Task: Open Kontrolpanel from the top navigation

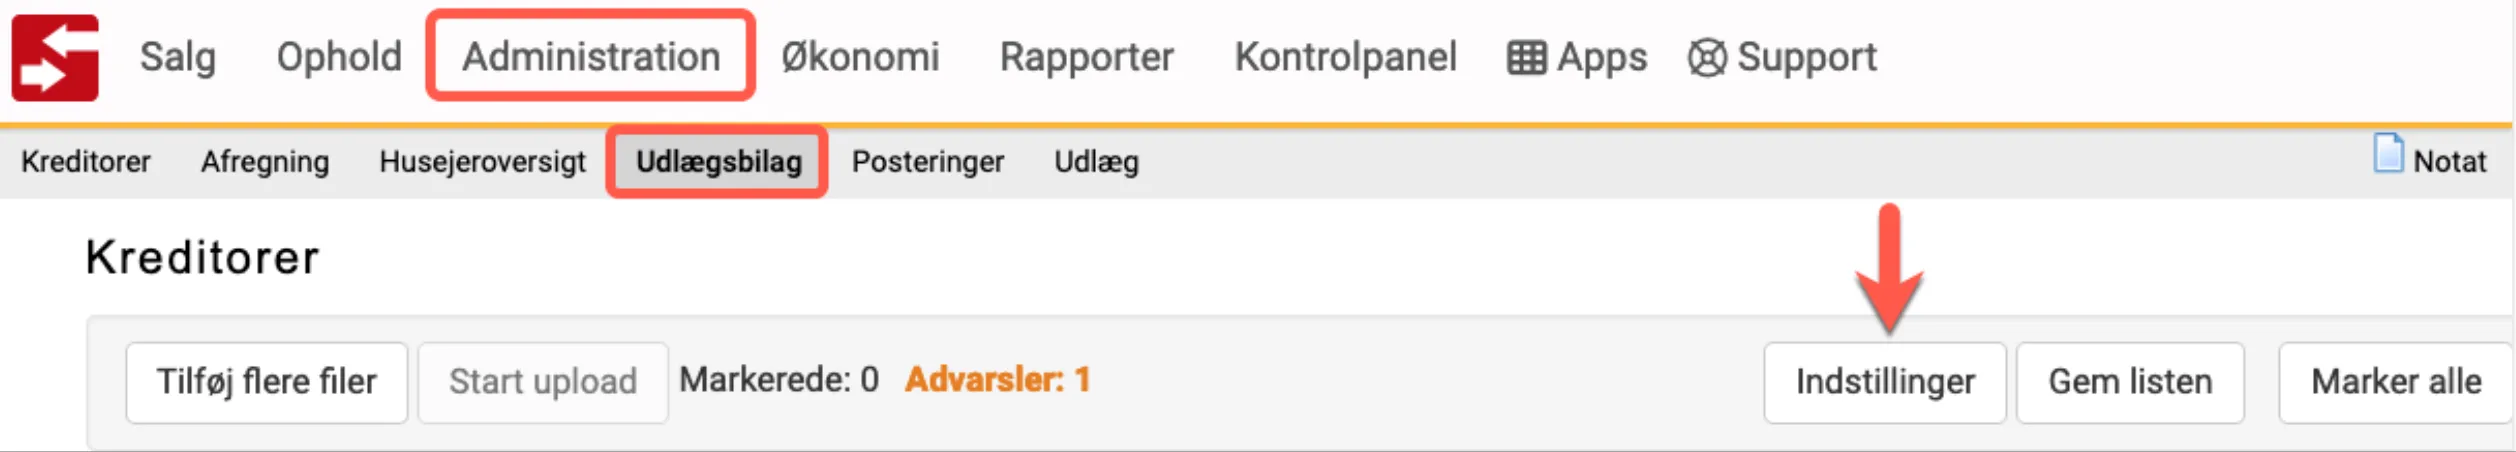Action: 1345,57
